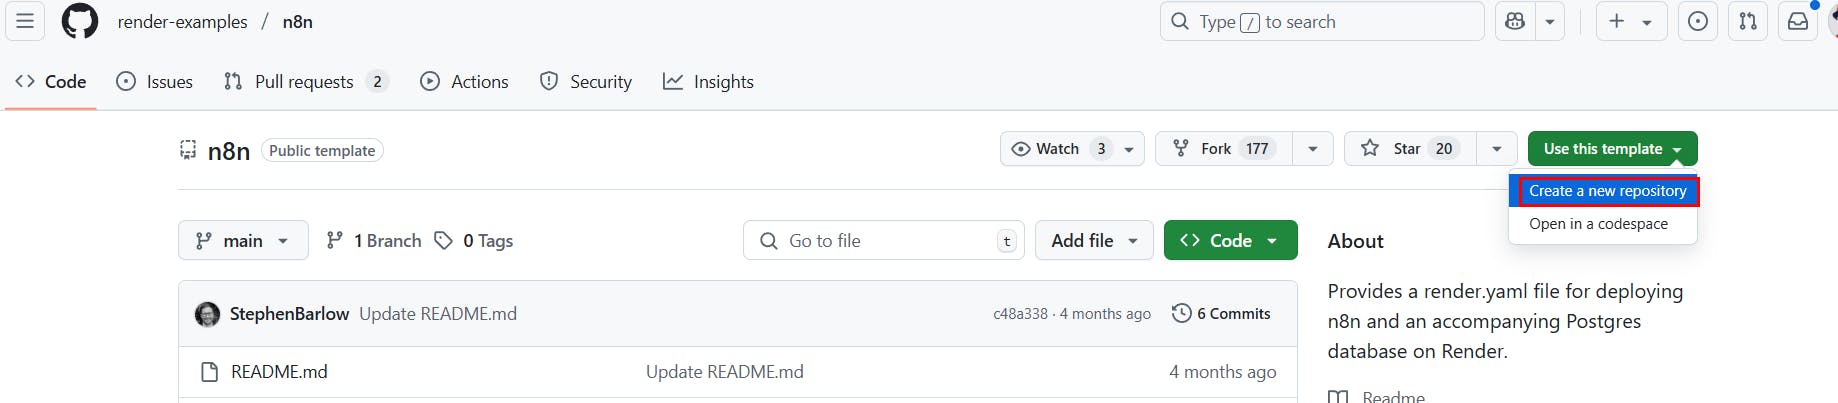The height and width of the screenshot is (403, 1838).
Task: Select Create a new repository menu item
Action: point(1607,191)
